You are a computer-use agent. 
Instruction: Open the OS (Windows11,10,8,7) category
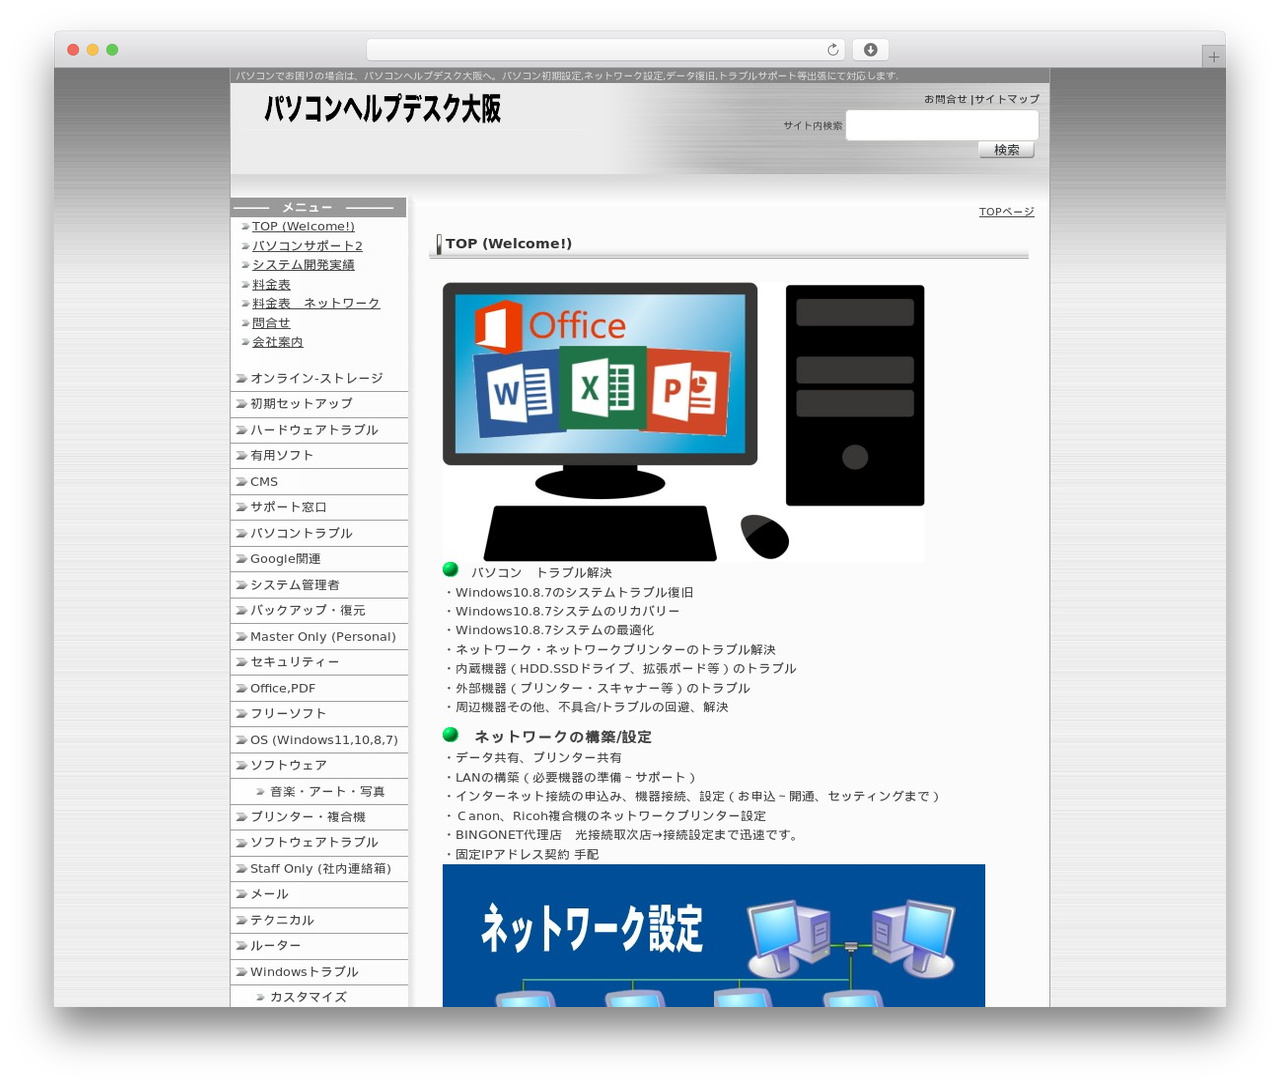tap(319, 740)
